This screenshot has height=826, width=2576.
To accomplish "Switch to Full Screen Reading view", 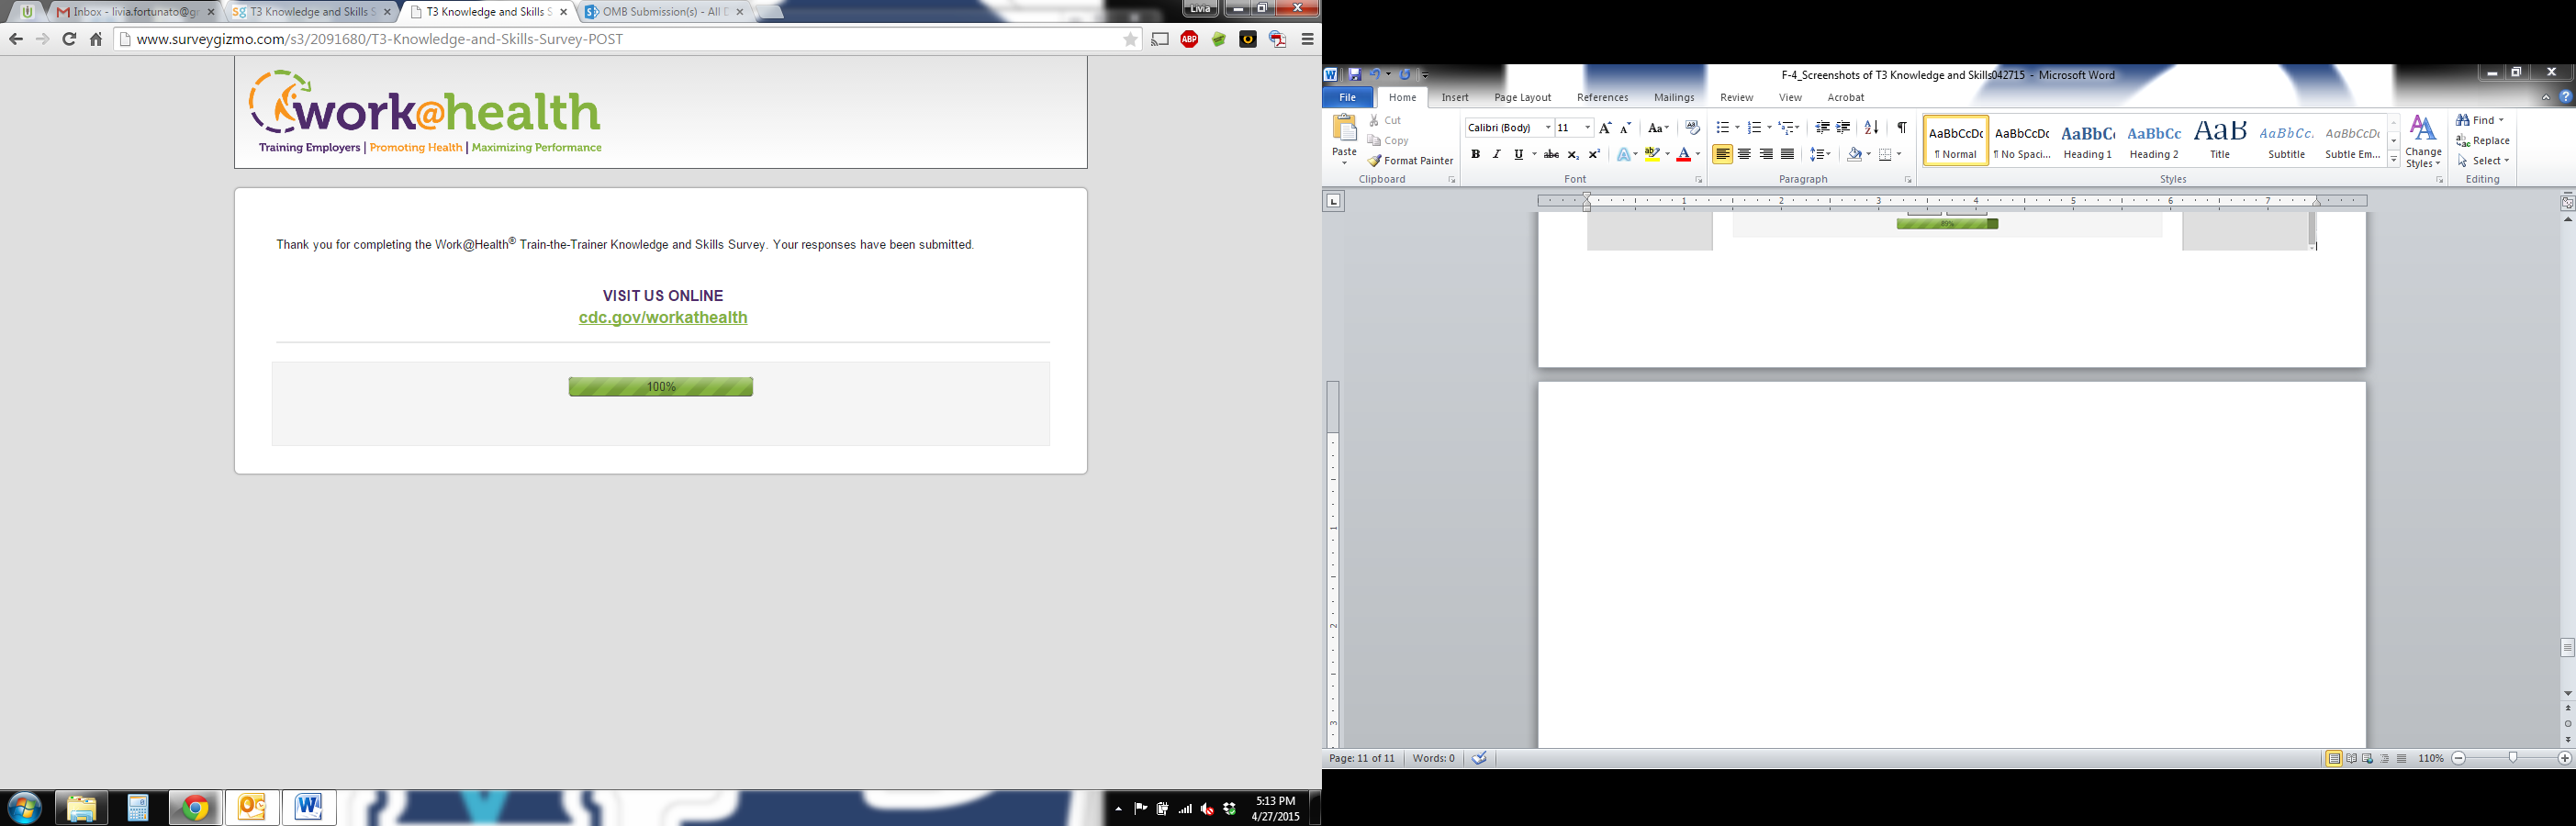I will pyautogui.click(x=2351, y=758).
